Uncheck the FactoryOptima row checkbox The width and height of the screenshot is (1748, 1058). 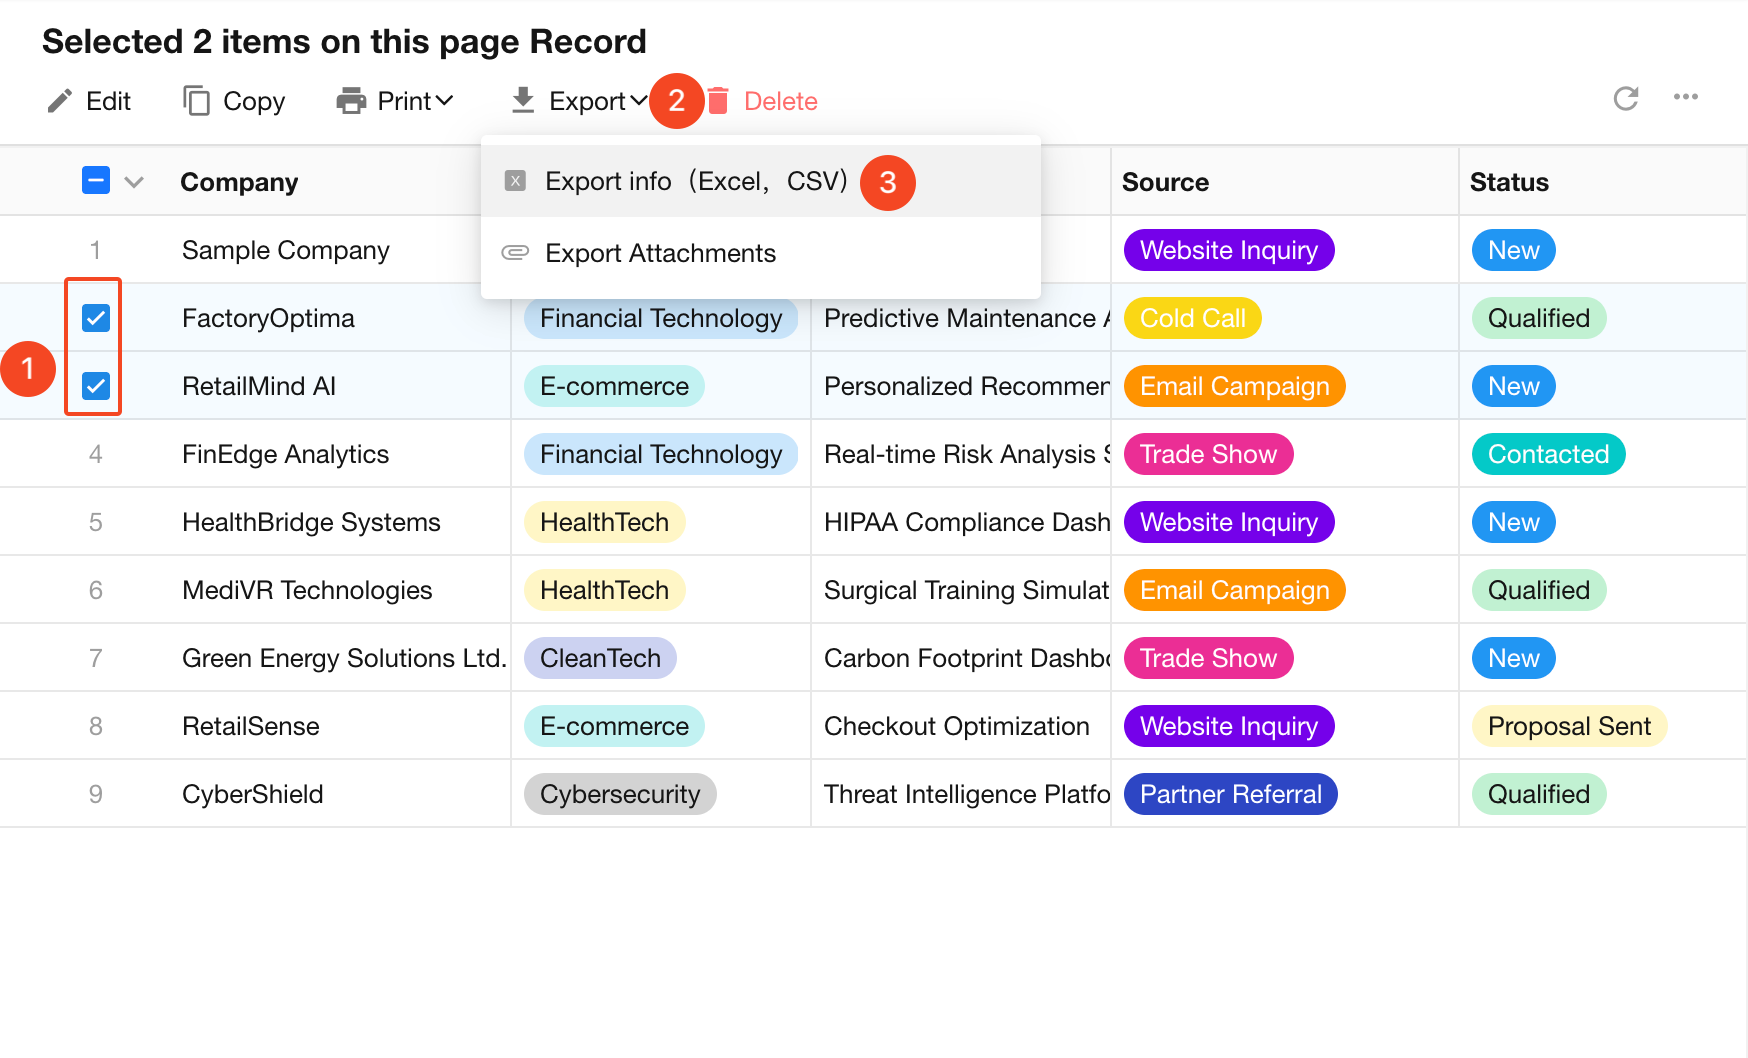coord(96,318)
